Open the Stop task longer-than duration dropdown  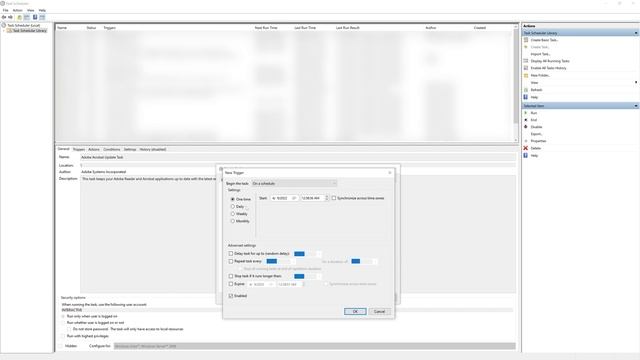point(319,276)
